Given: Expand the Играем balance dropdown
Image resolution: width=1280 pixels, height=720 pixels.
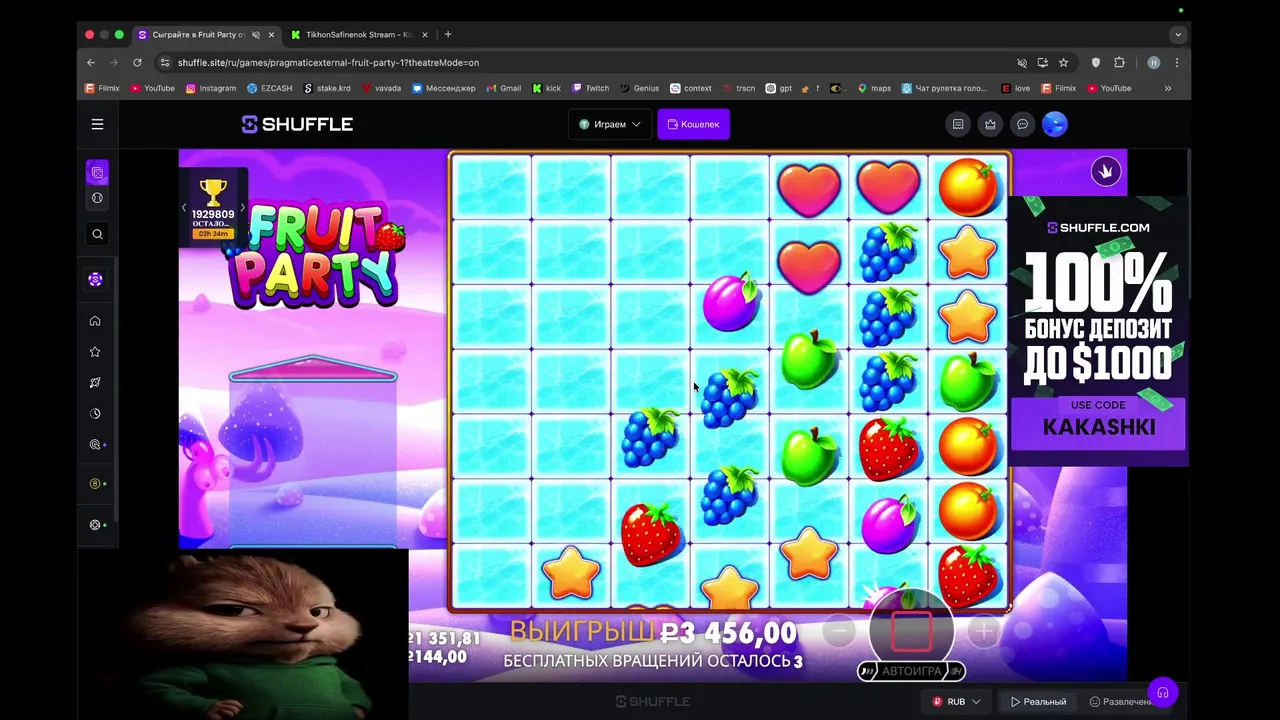Looking at the screenshot, I should (610, 124).
